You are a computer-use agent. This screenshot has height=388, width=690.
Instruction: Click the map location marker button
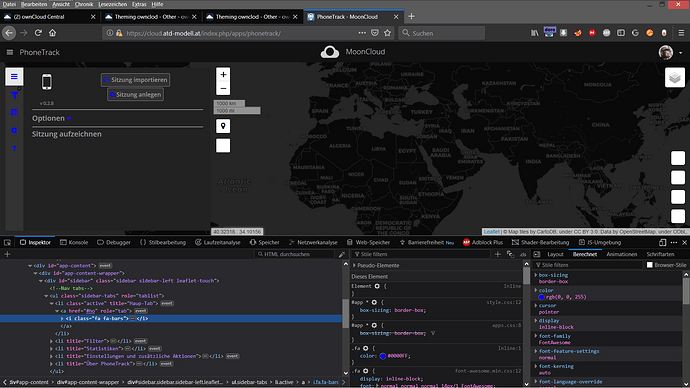coord(223,126)
